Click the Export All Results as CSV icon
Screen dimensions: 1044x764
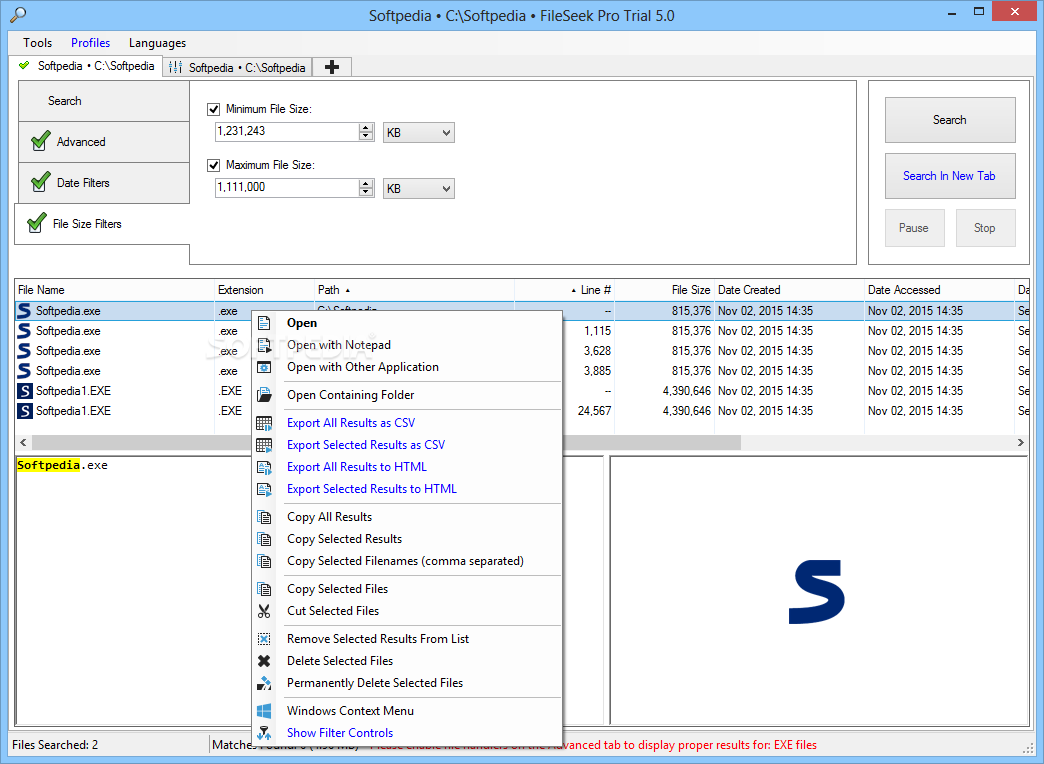[x=264, y=423]
